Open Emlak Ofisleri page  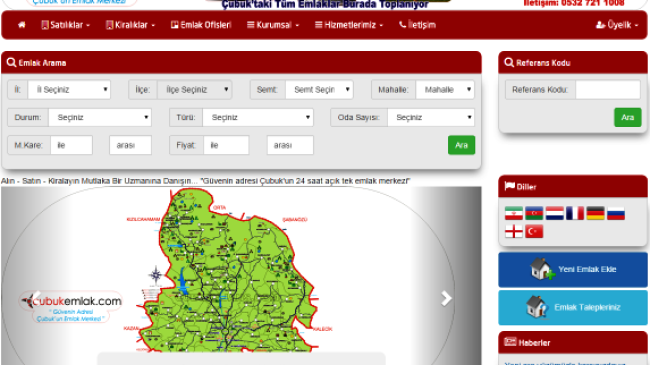click(201, 25)
